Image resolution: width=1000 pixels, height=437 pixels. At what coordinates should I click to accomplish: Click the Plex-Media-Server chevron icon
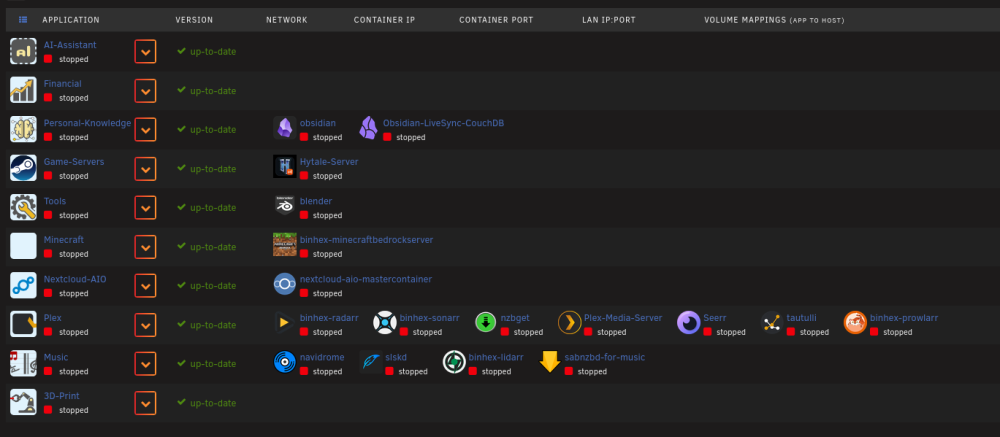pyautogui.click(x=570, y=323)
